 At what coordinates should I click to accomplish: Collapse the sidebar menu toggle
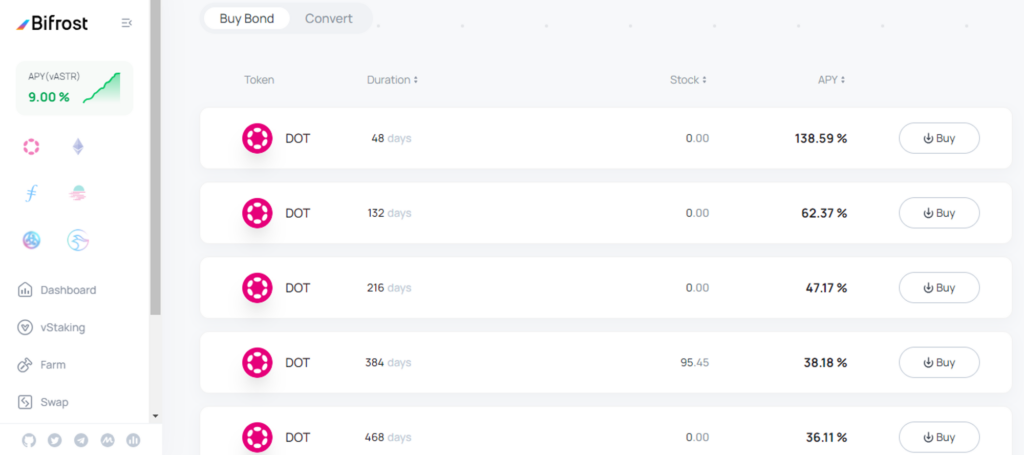[x=127, y=24]
